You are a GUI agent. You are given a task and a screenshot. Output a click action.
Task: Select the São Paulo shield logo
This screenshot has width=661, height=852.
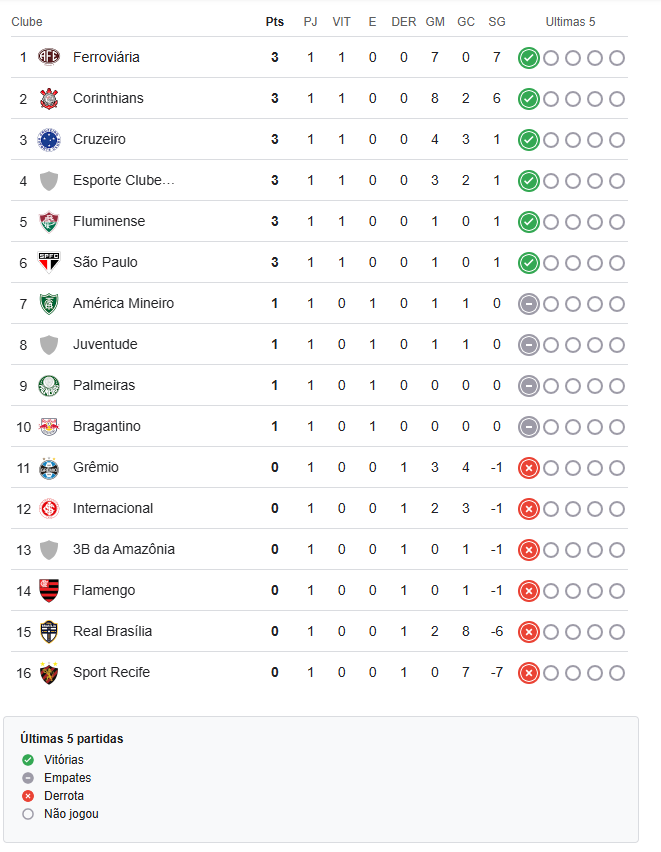point(49,262)
